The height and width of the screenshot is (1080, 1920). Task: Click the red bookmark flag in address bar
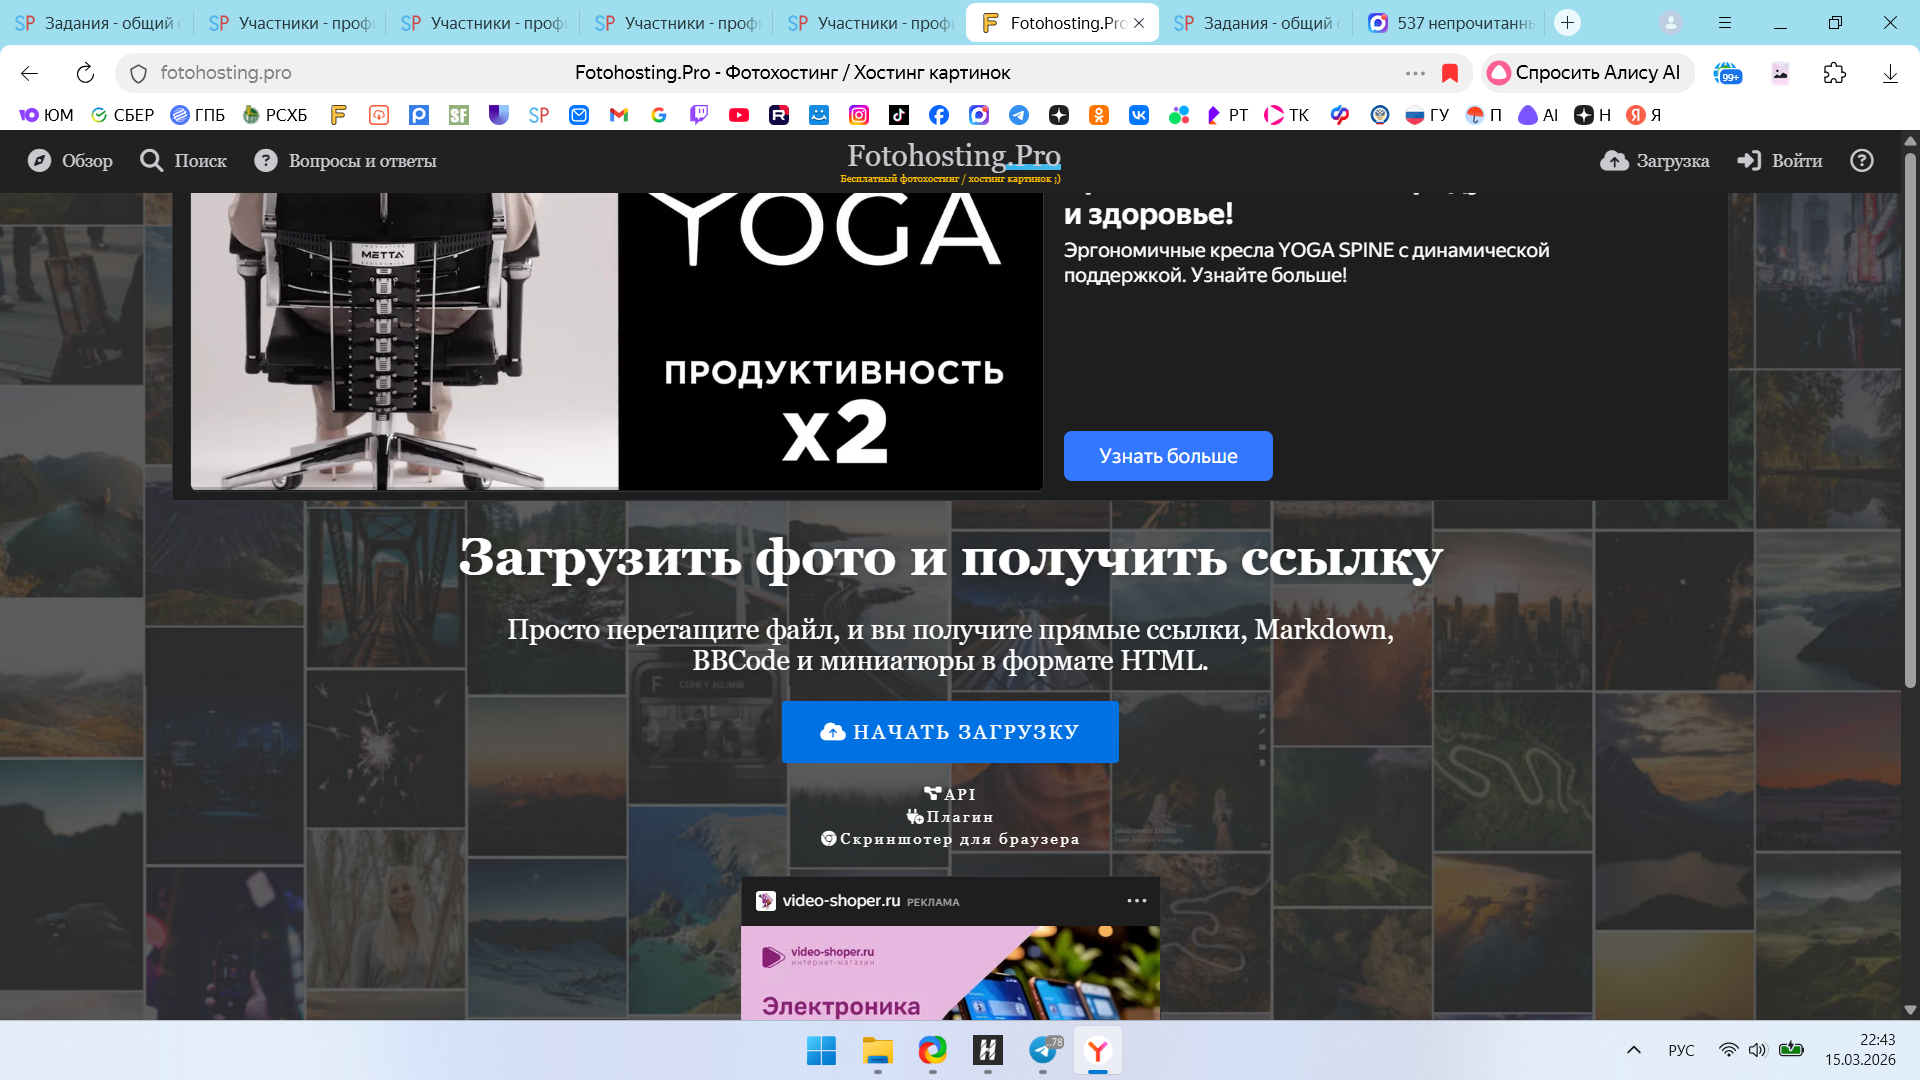click(1450, 73)
